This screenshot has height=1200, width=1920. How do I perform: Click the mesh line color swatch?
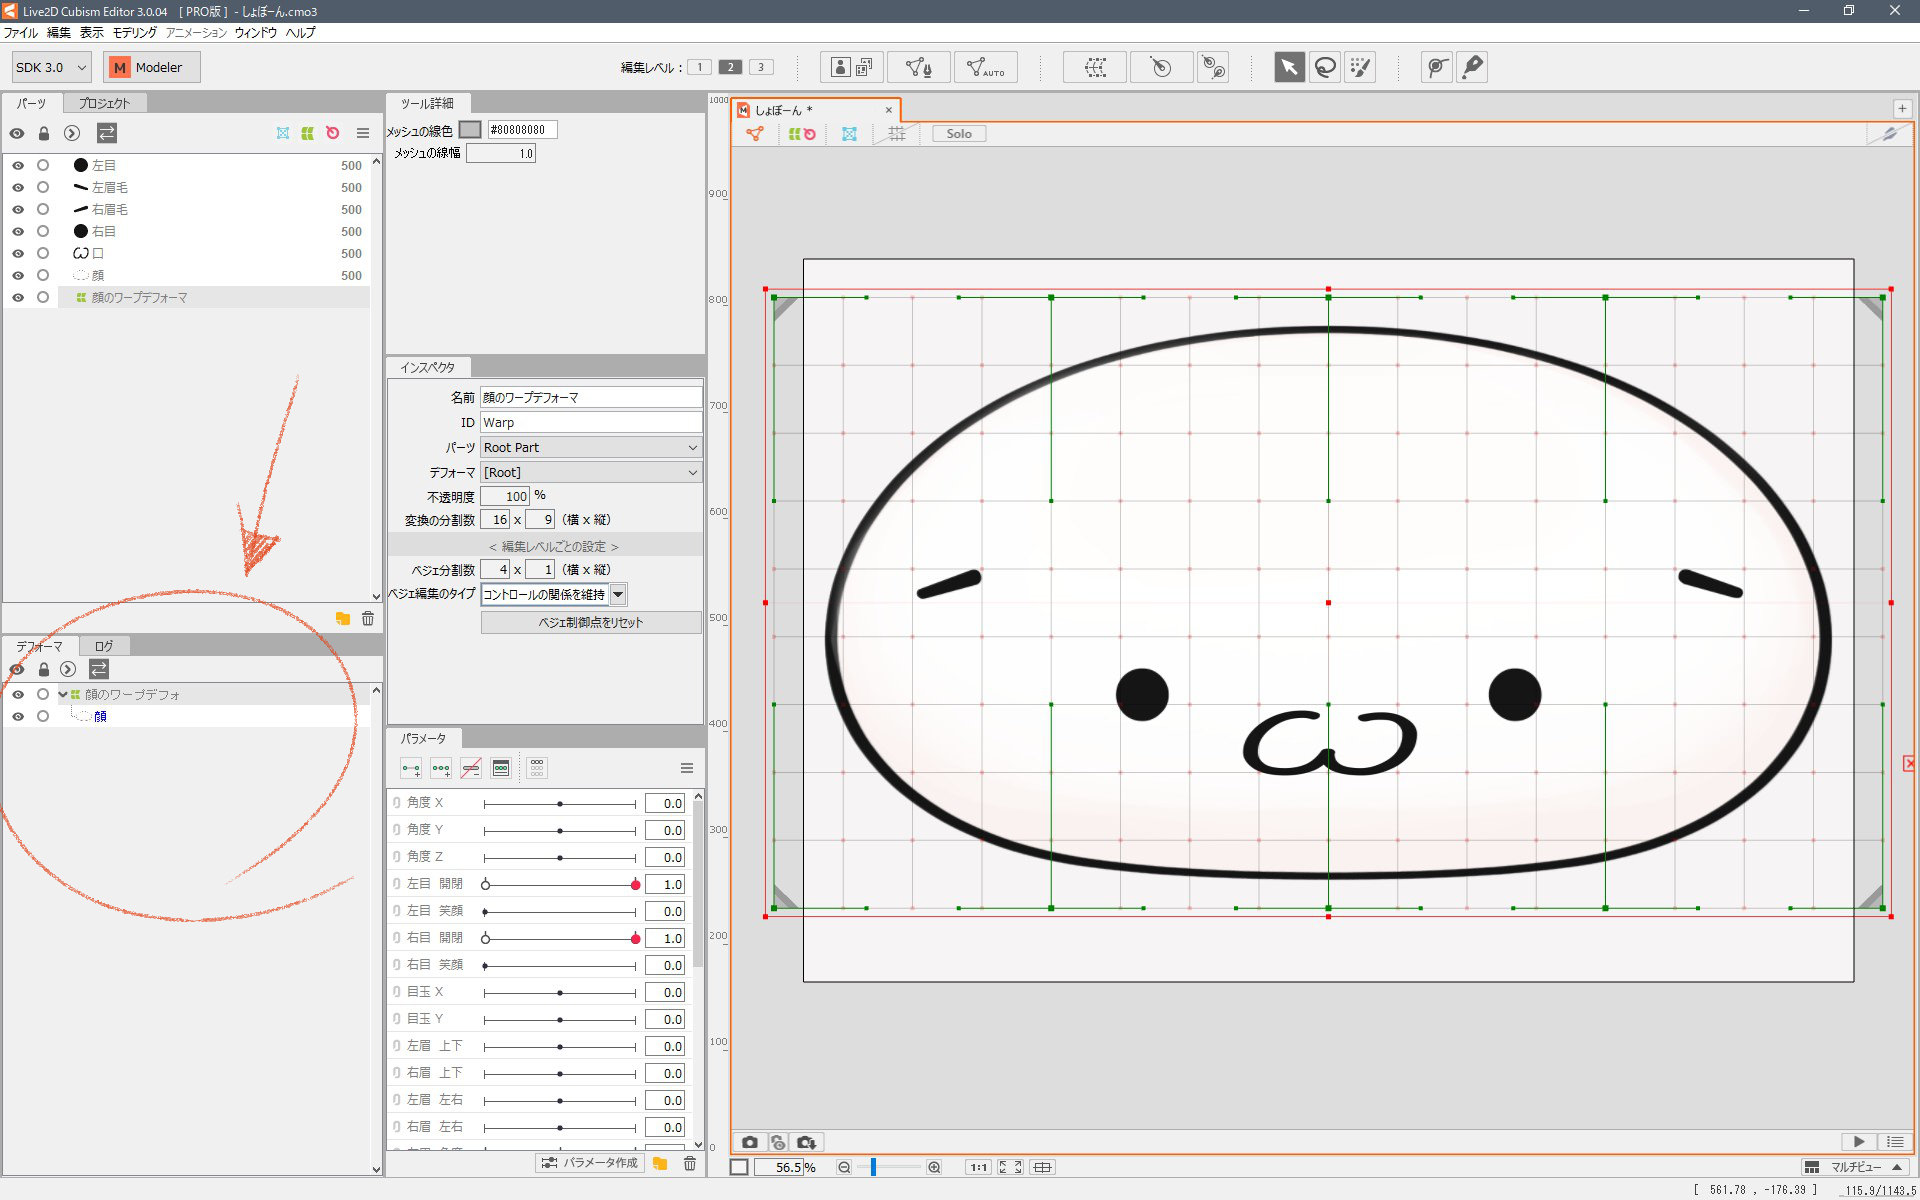coord(470,129)
